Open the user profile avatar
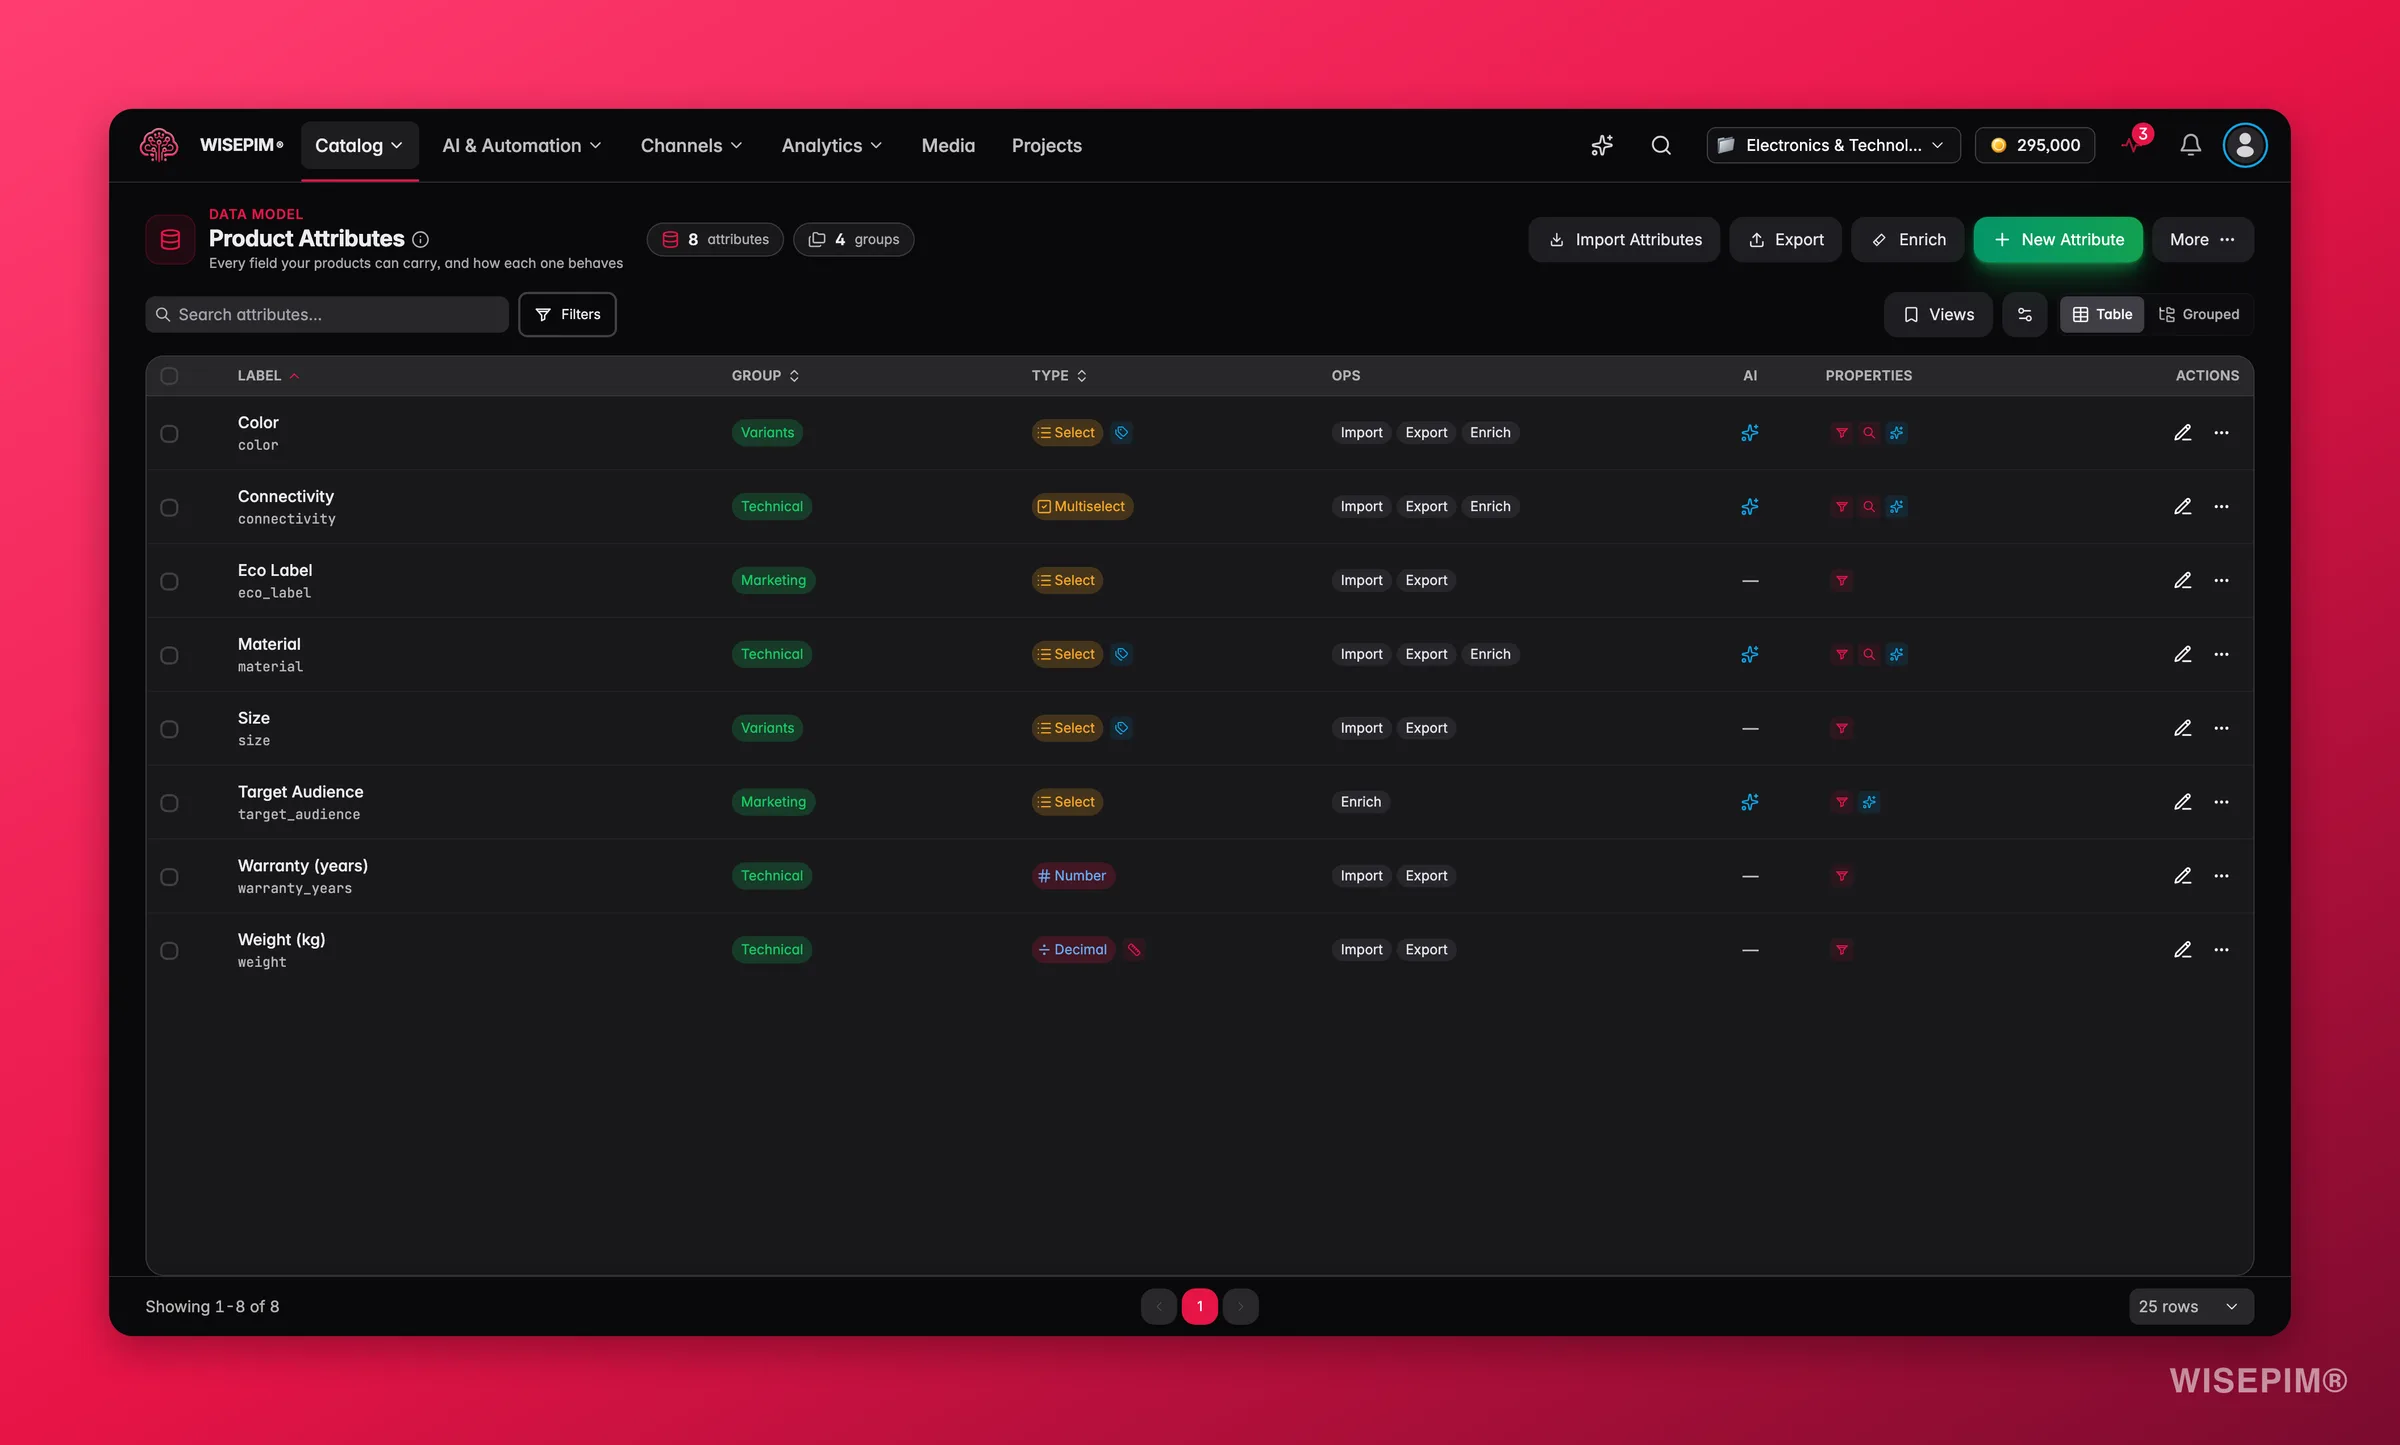Screen dimensions: 2400x1445 (2244, 145)
